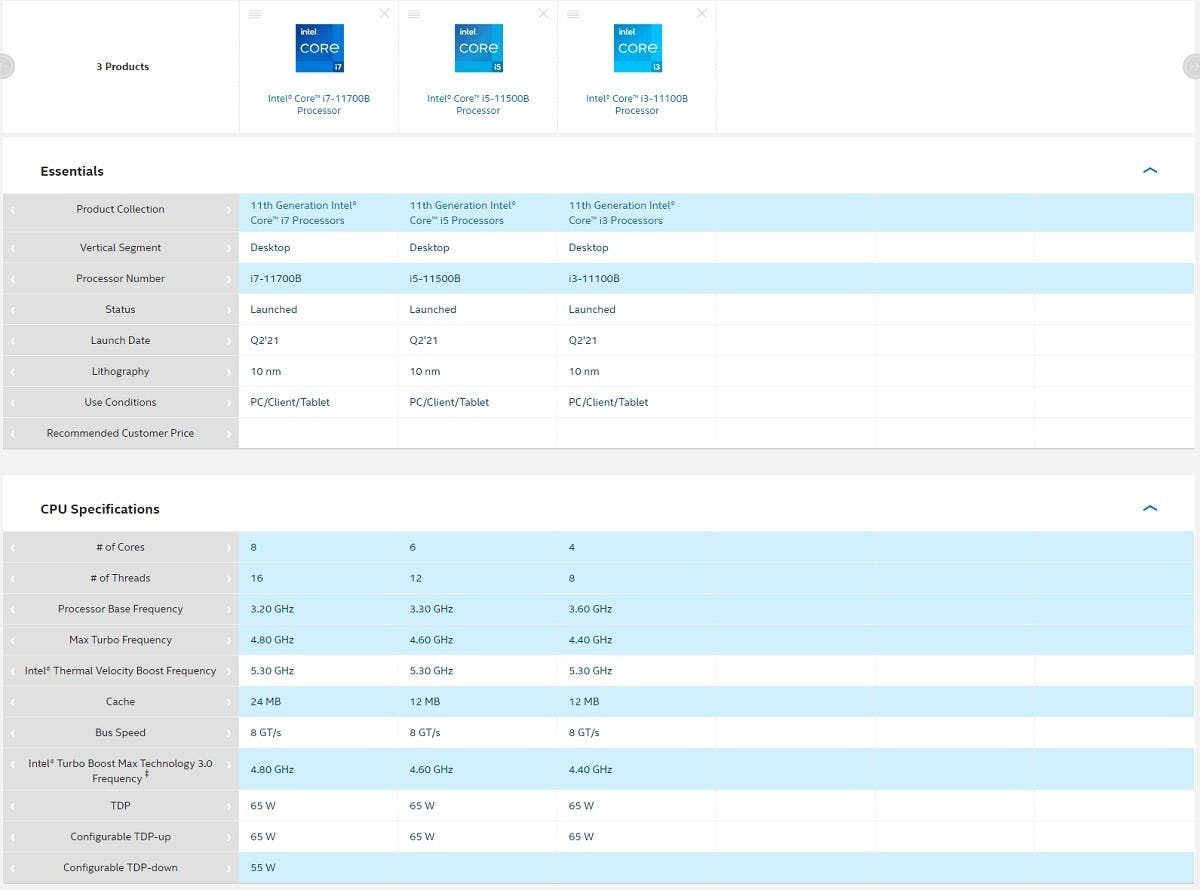Open 11th Generation Core i3 Processors collection link
This screenshot has height=890, width=1200.
[622, 213]
